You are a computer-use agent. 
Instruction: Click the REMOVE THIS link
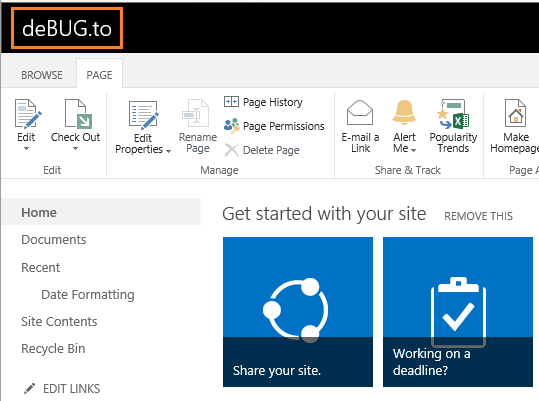pos(478,216)
